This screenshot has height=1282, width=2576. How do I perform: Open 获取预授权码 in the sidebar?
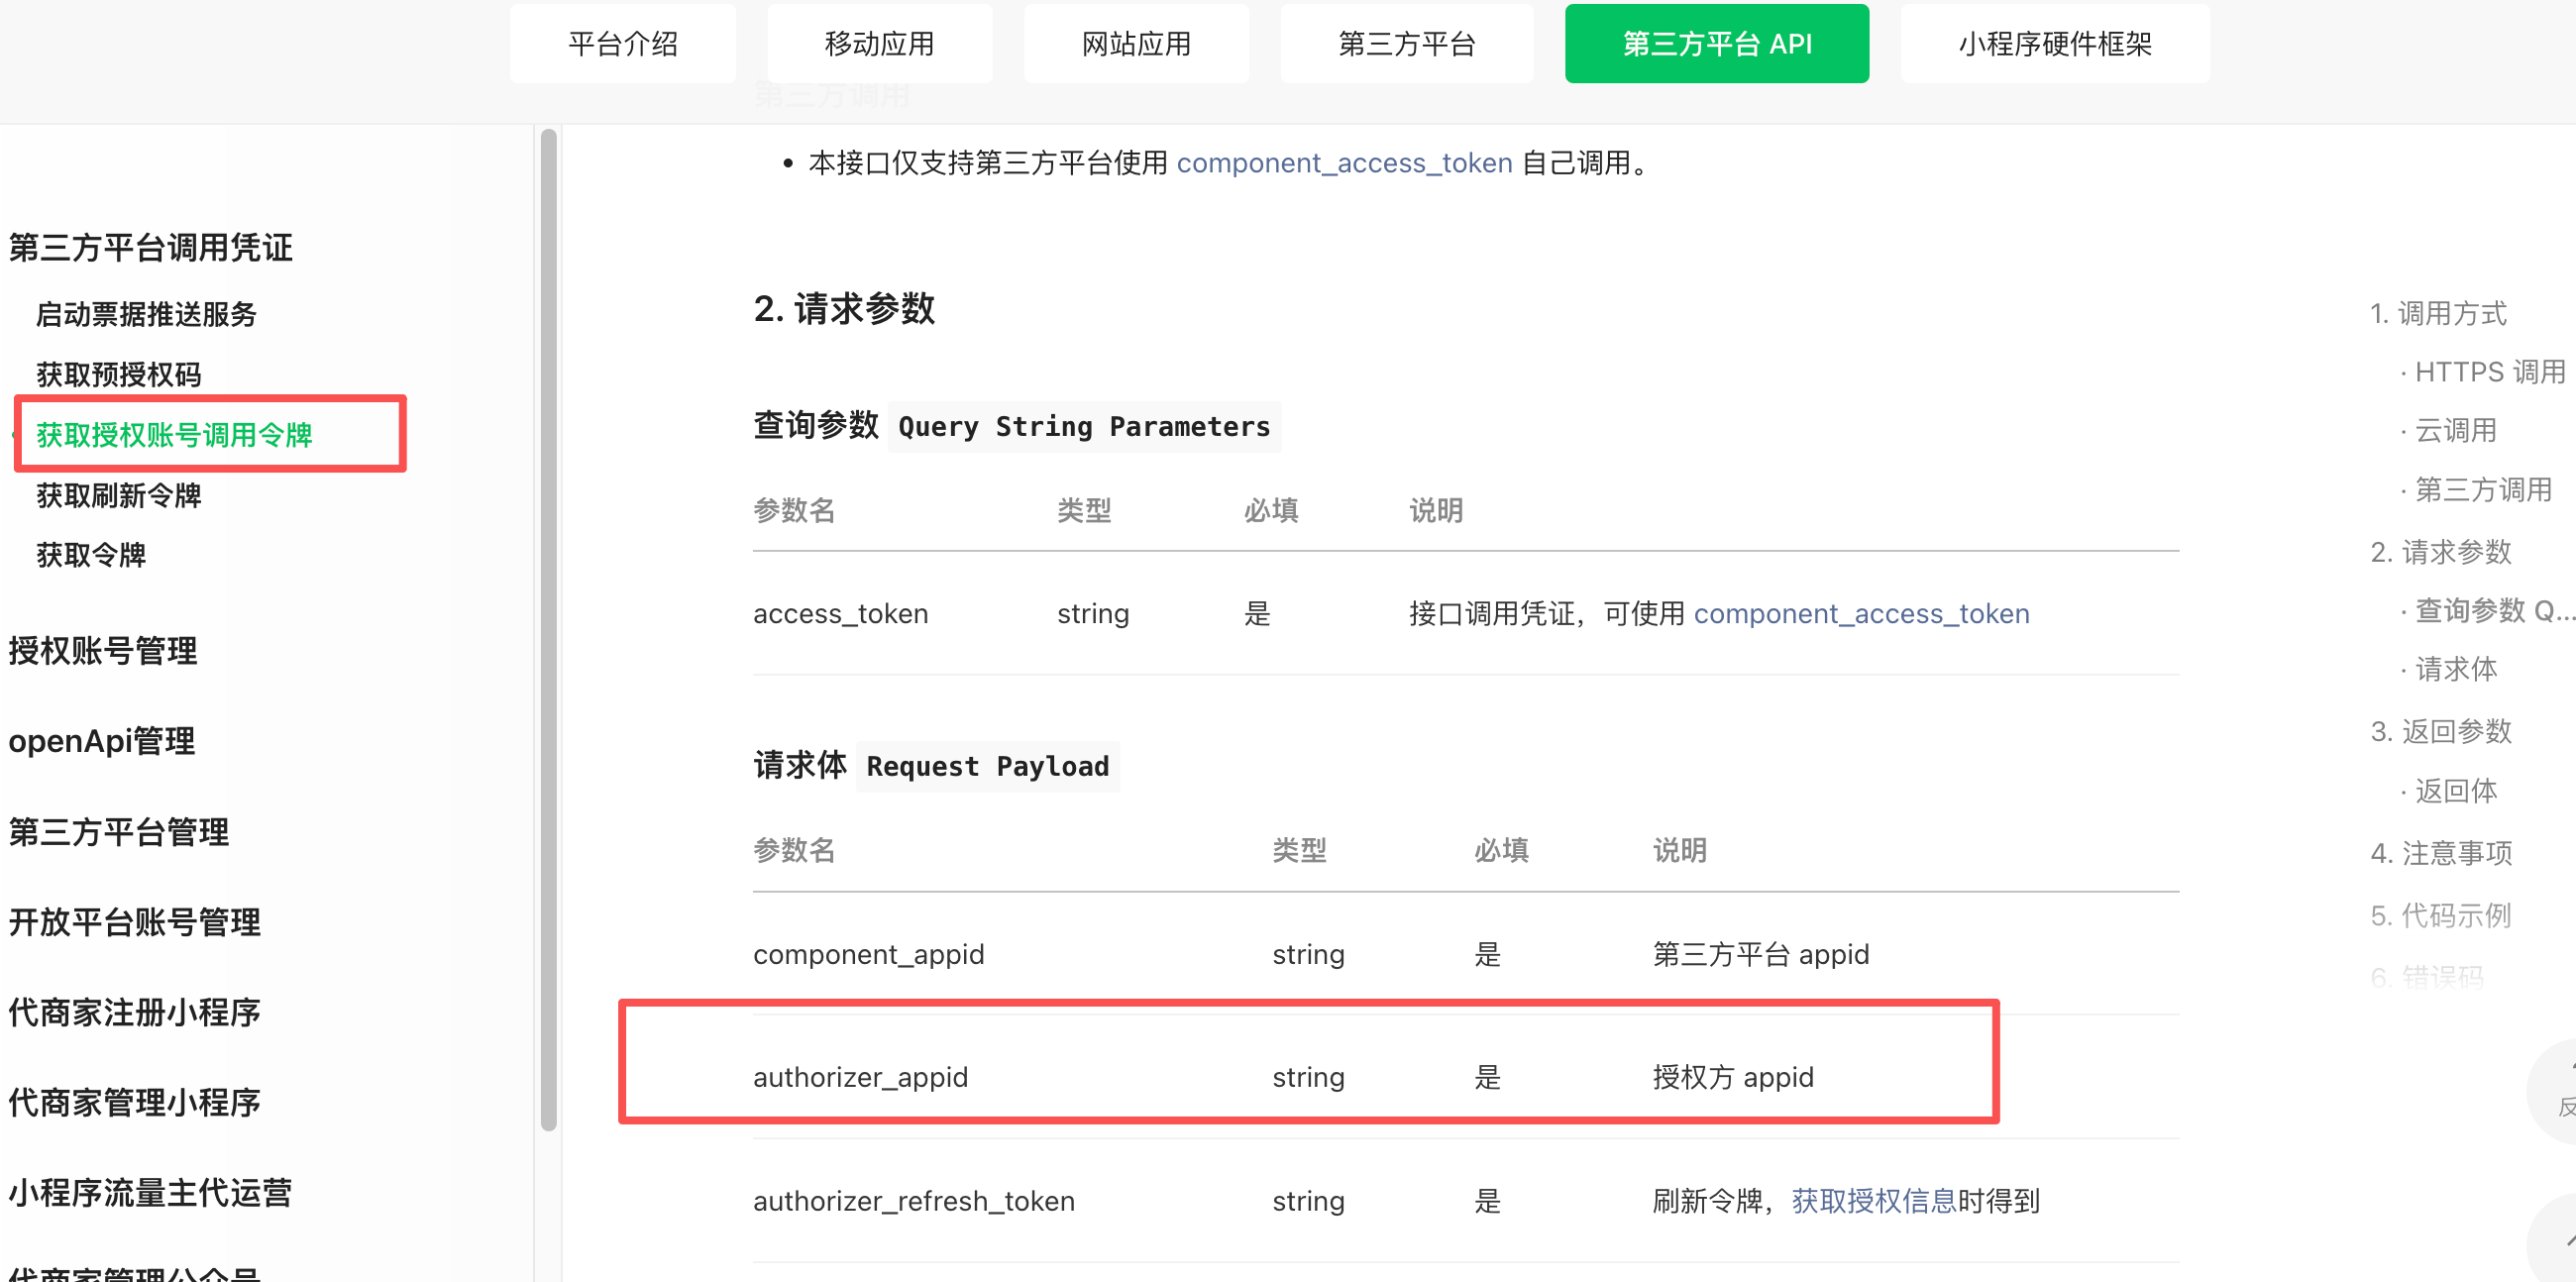coord(119,374)
